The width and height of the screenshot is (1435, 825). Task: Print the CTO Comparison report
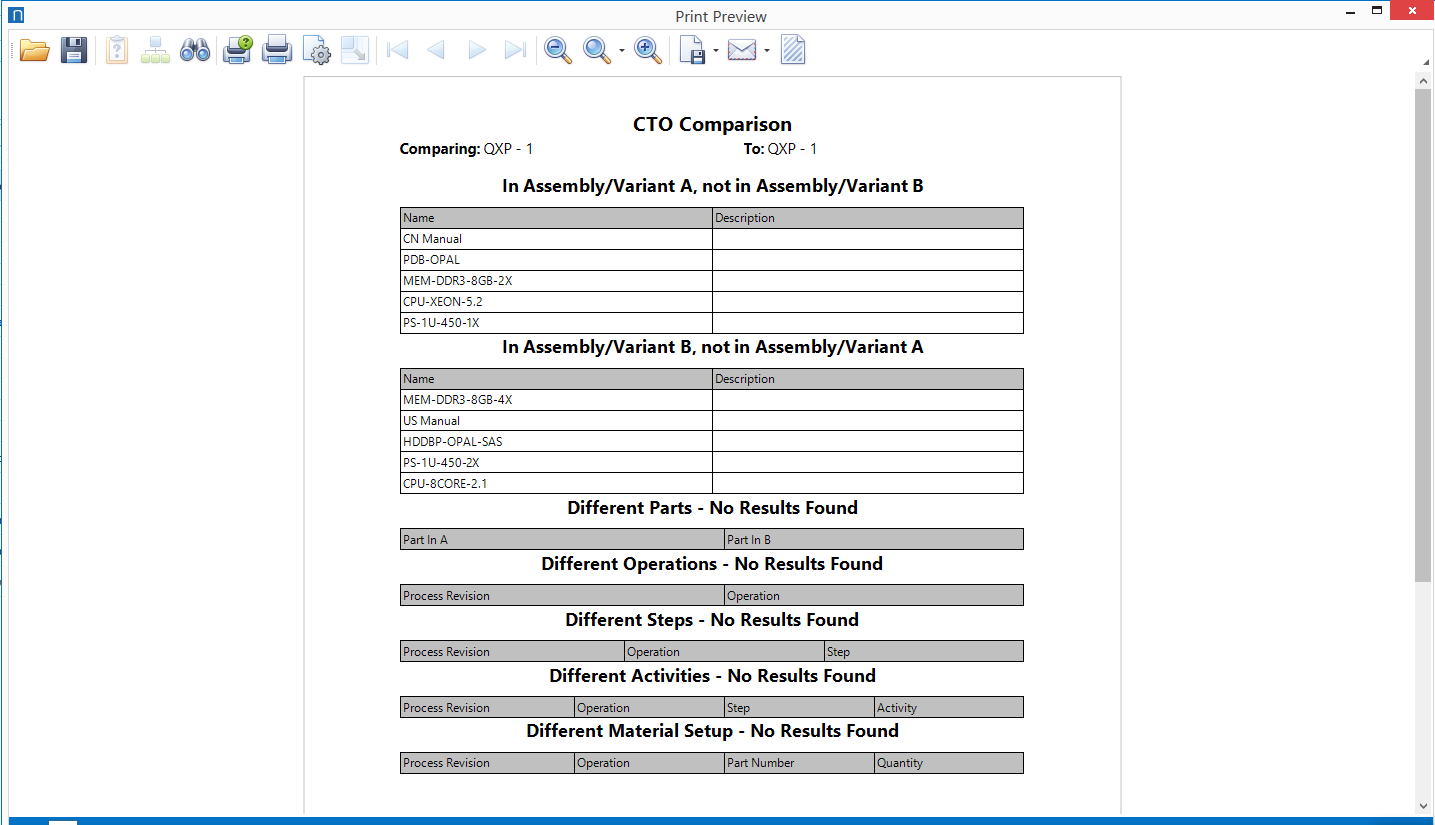(277, 49)
